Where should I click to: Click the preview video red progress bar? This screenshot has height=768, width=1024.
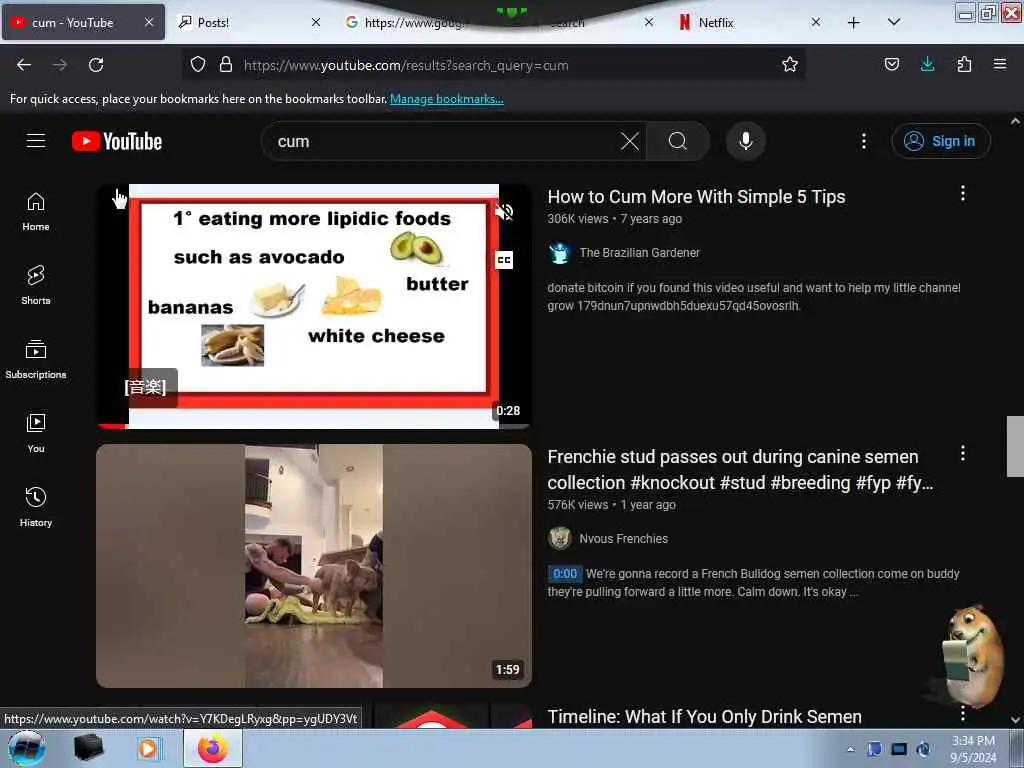click(x=112, y=426)
